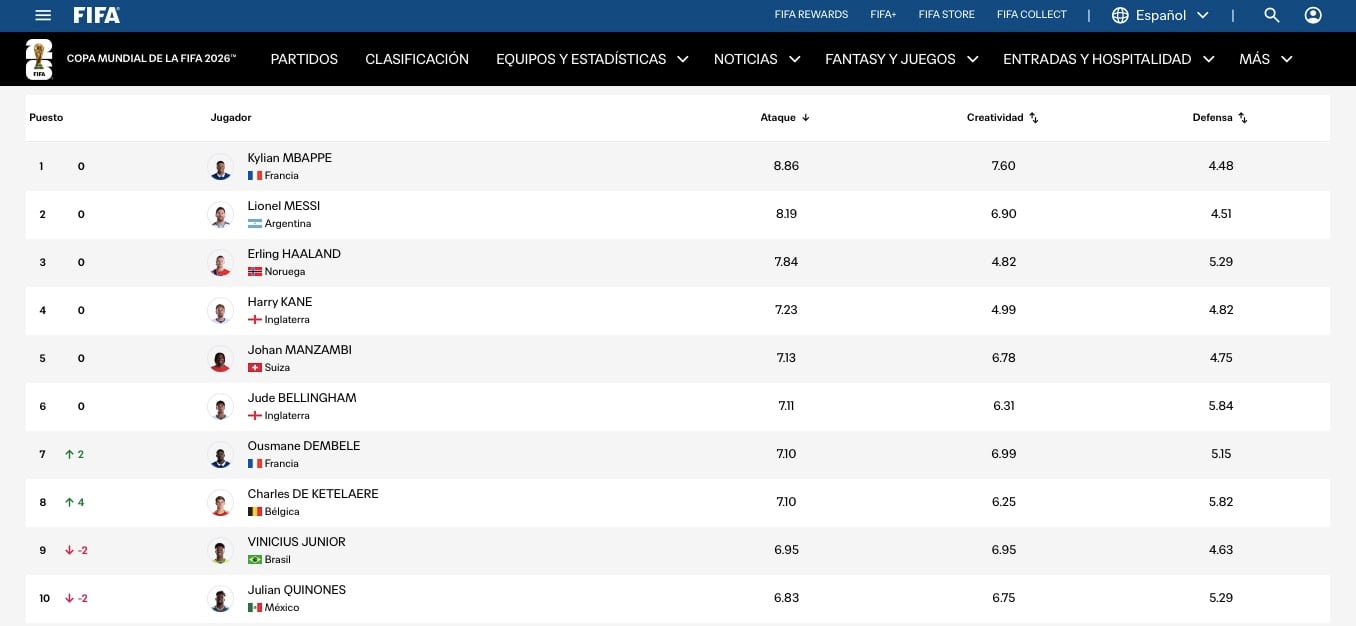
Task: Click the Jugador column header
Action: coord(231,117)
